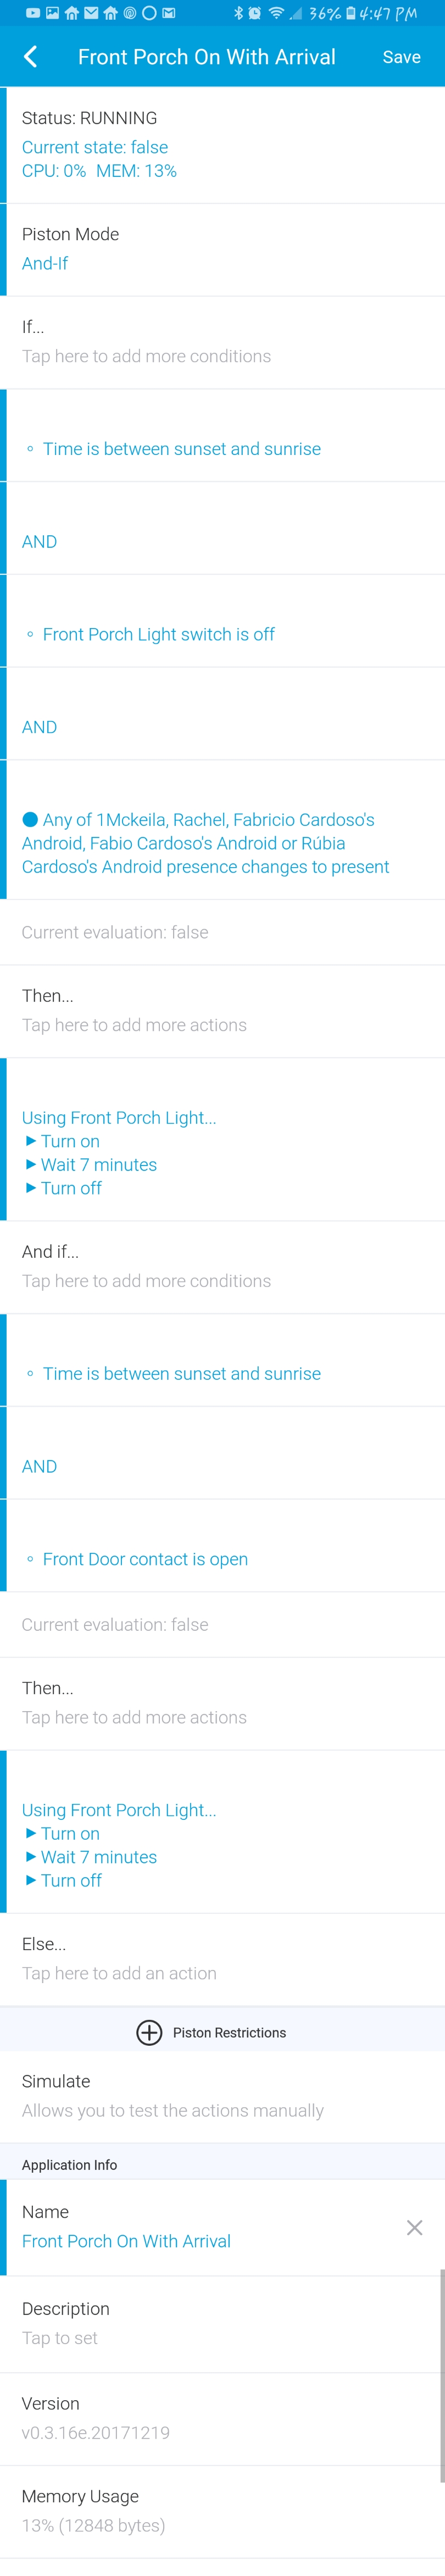Image resolution: width=445 pixels, height=2576 pixels.
Task: Tap Wi-Fi icon in status bar
Action: click(x=276, y=13)
